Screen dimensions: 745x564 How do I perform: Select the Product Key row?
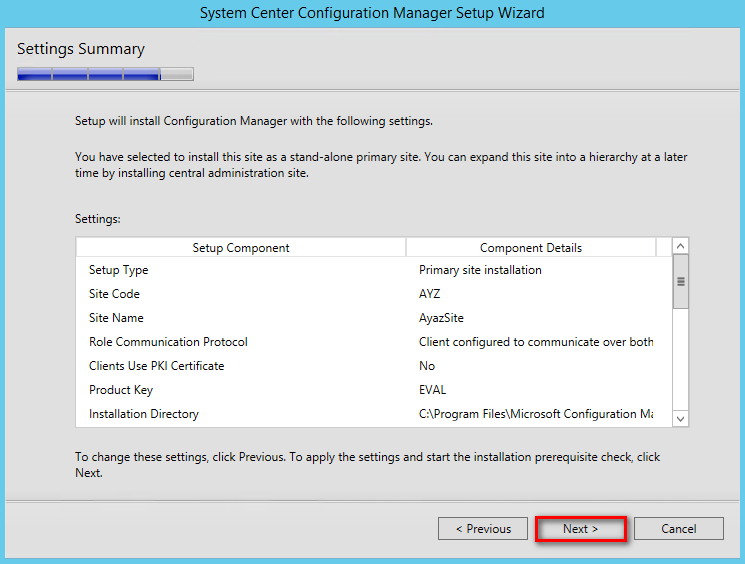tap(374, 390)
